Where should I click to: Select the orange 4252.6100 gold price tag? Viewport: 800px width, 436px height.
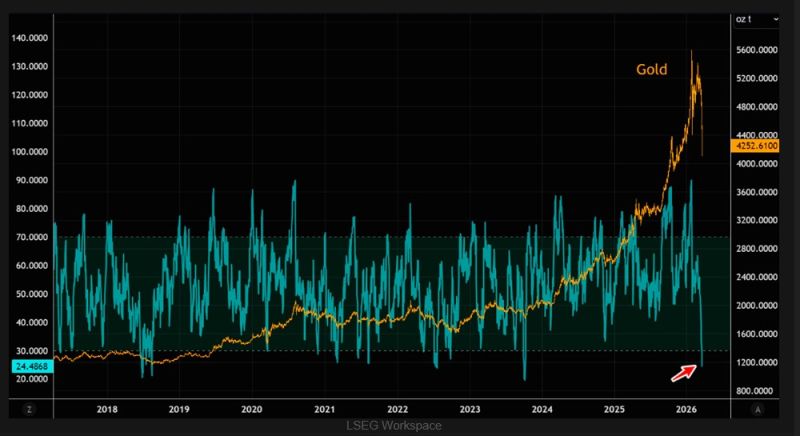755,146
